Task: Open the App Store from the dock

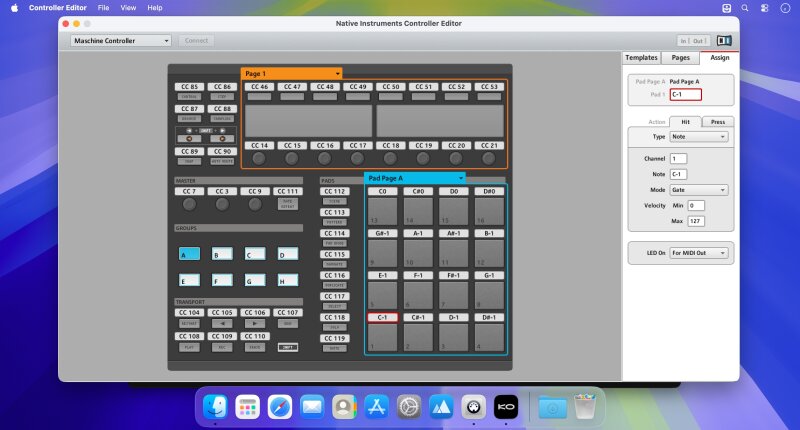Action: click(377, 407)
